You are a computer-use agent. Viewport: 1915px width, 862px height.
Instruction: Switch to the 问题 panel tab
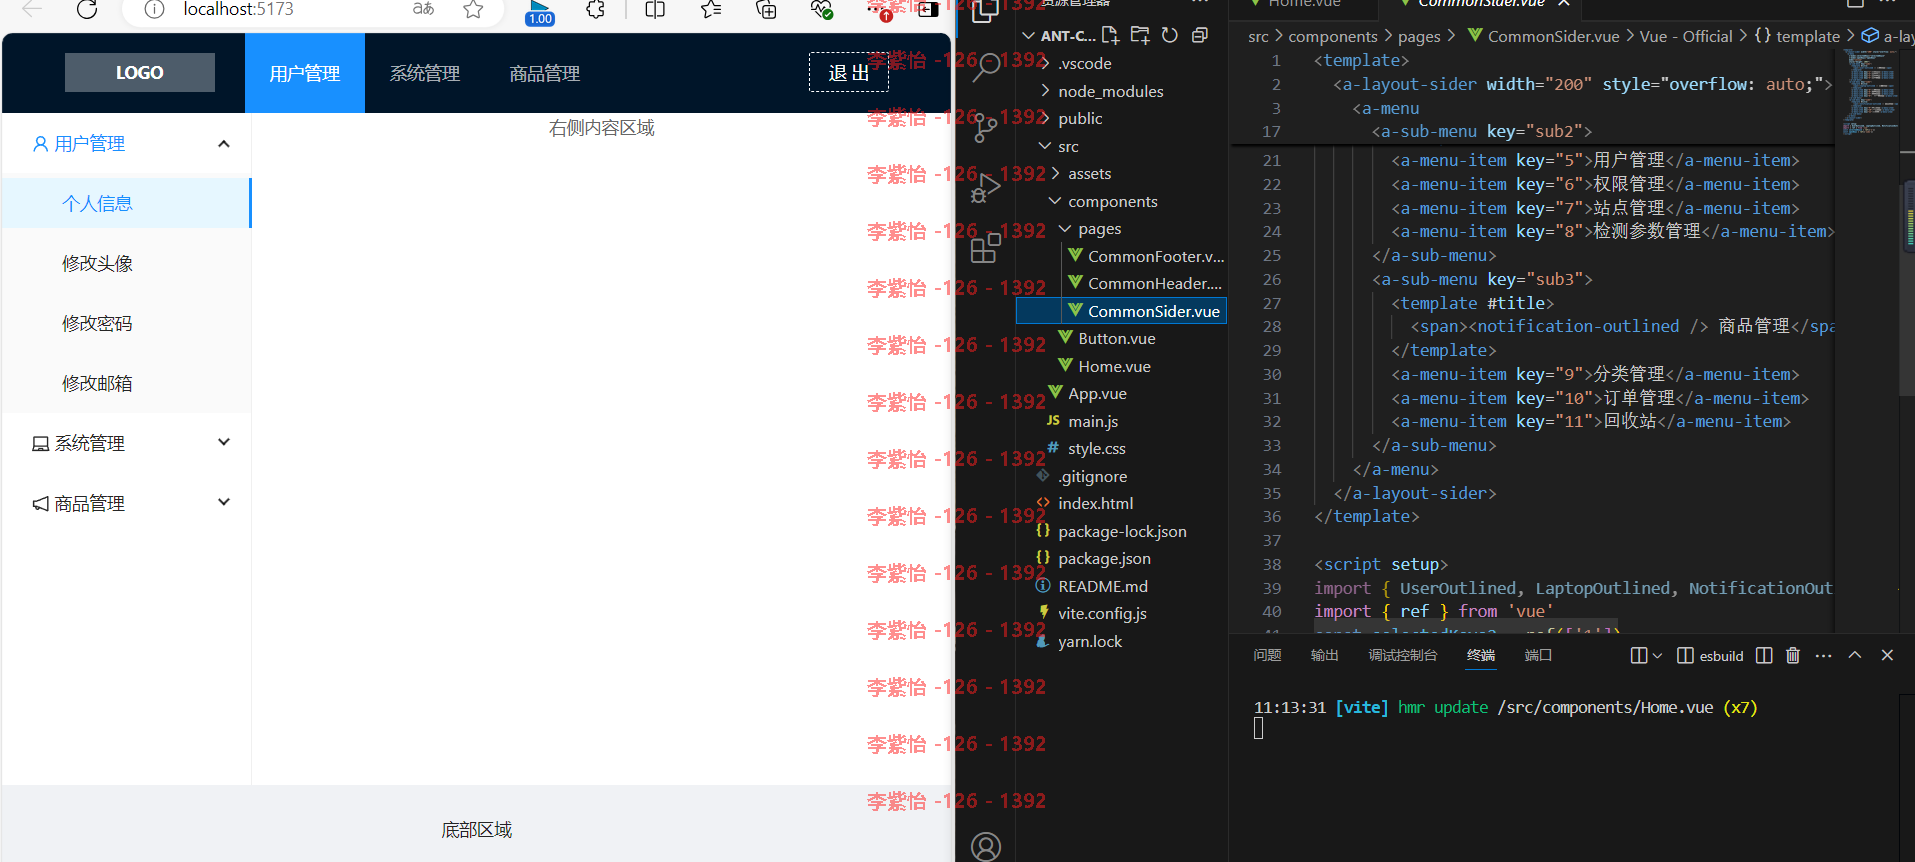click(x=1267, y=655)
